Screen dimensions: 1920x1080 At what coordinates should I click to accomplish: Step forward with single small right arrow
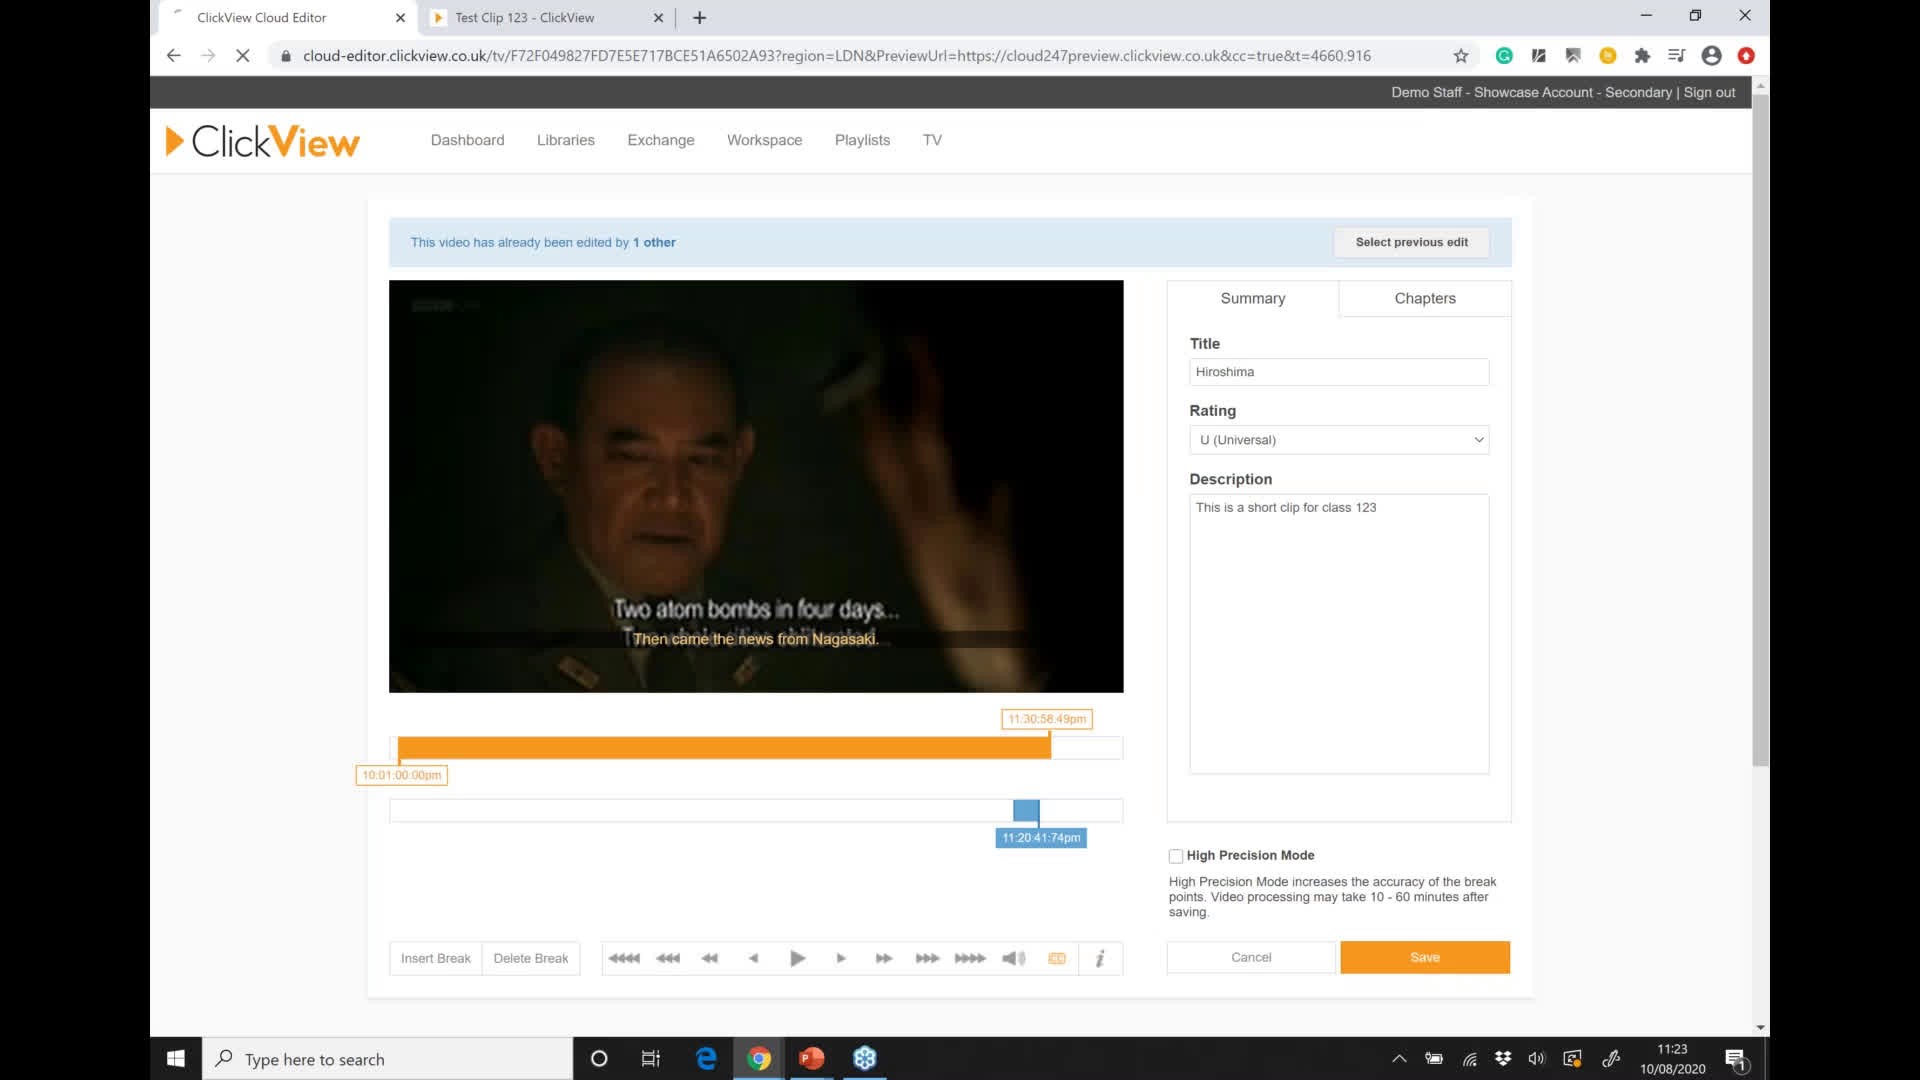841,958
